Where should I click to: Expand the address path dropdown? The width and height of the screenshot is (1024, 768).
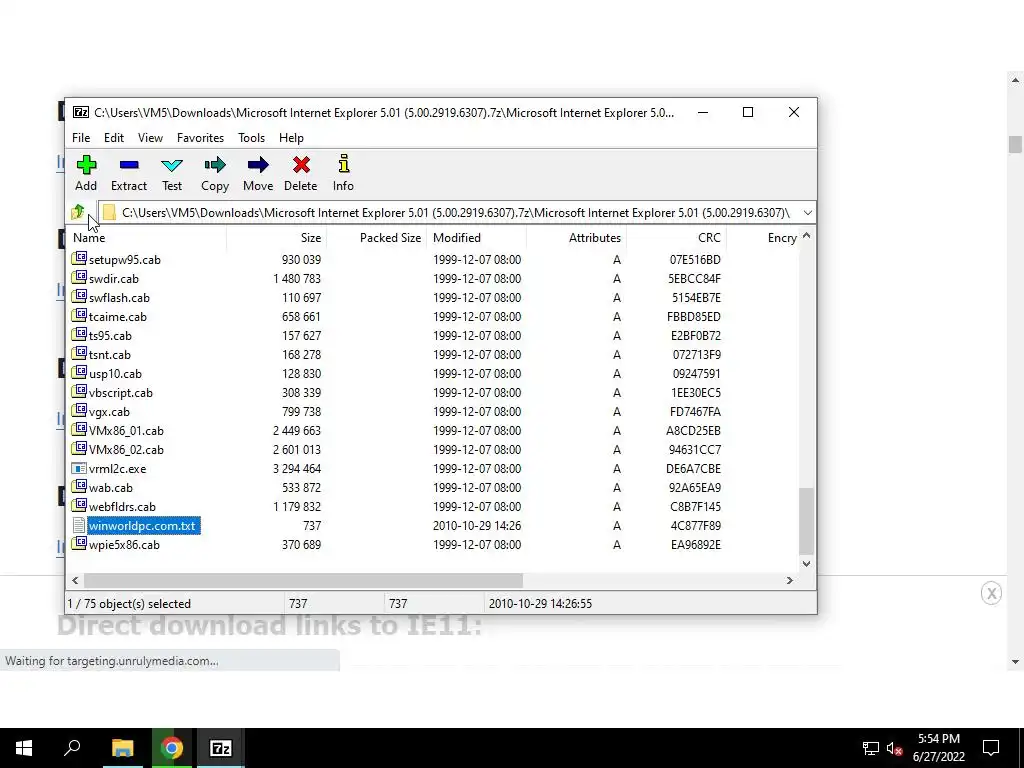click(x=808, y=213)
